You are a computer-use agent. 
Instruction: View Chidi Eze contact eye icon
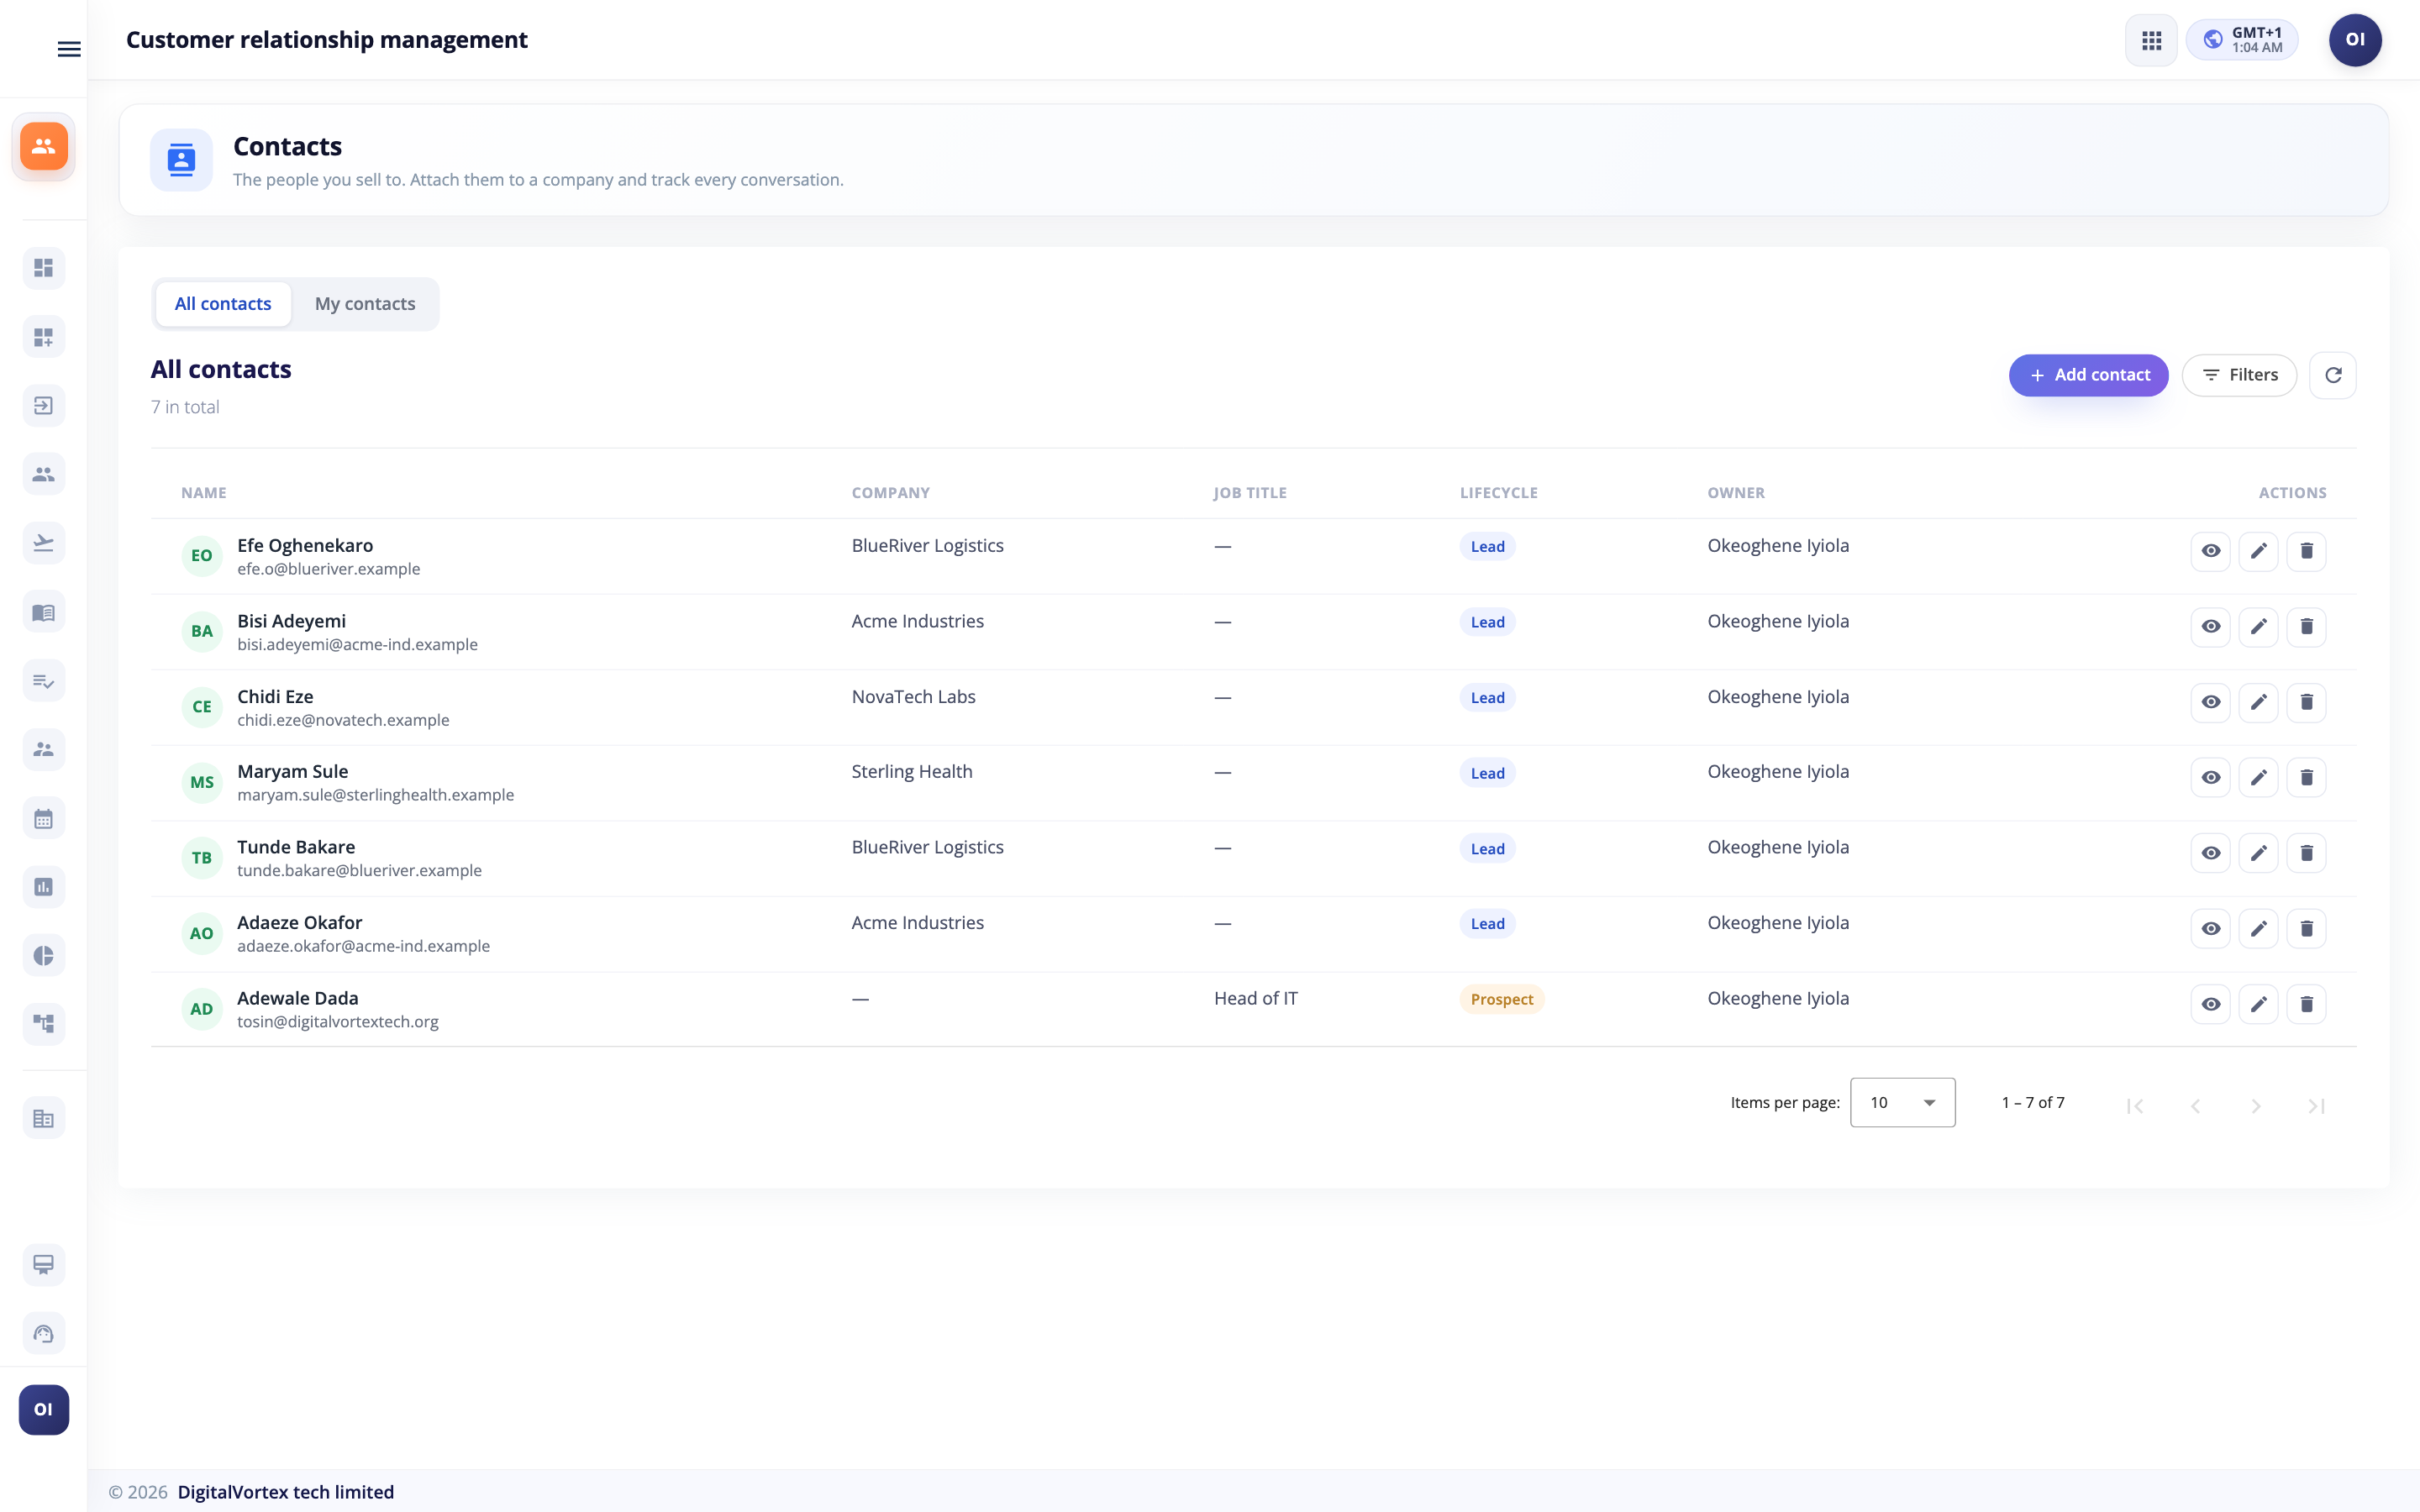point(2211,702)
